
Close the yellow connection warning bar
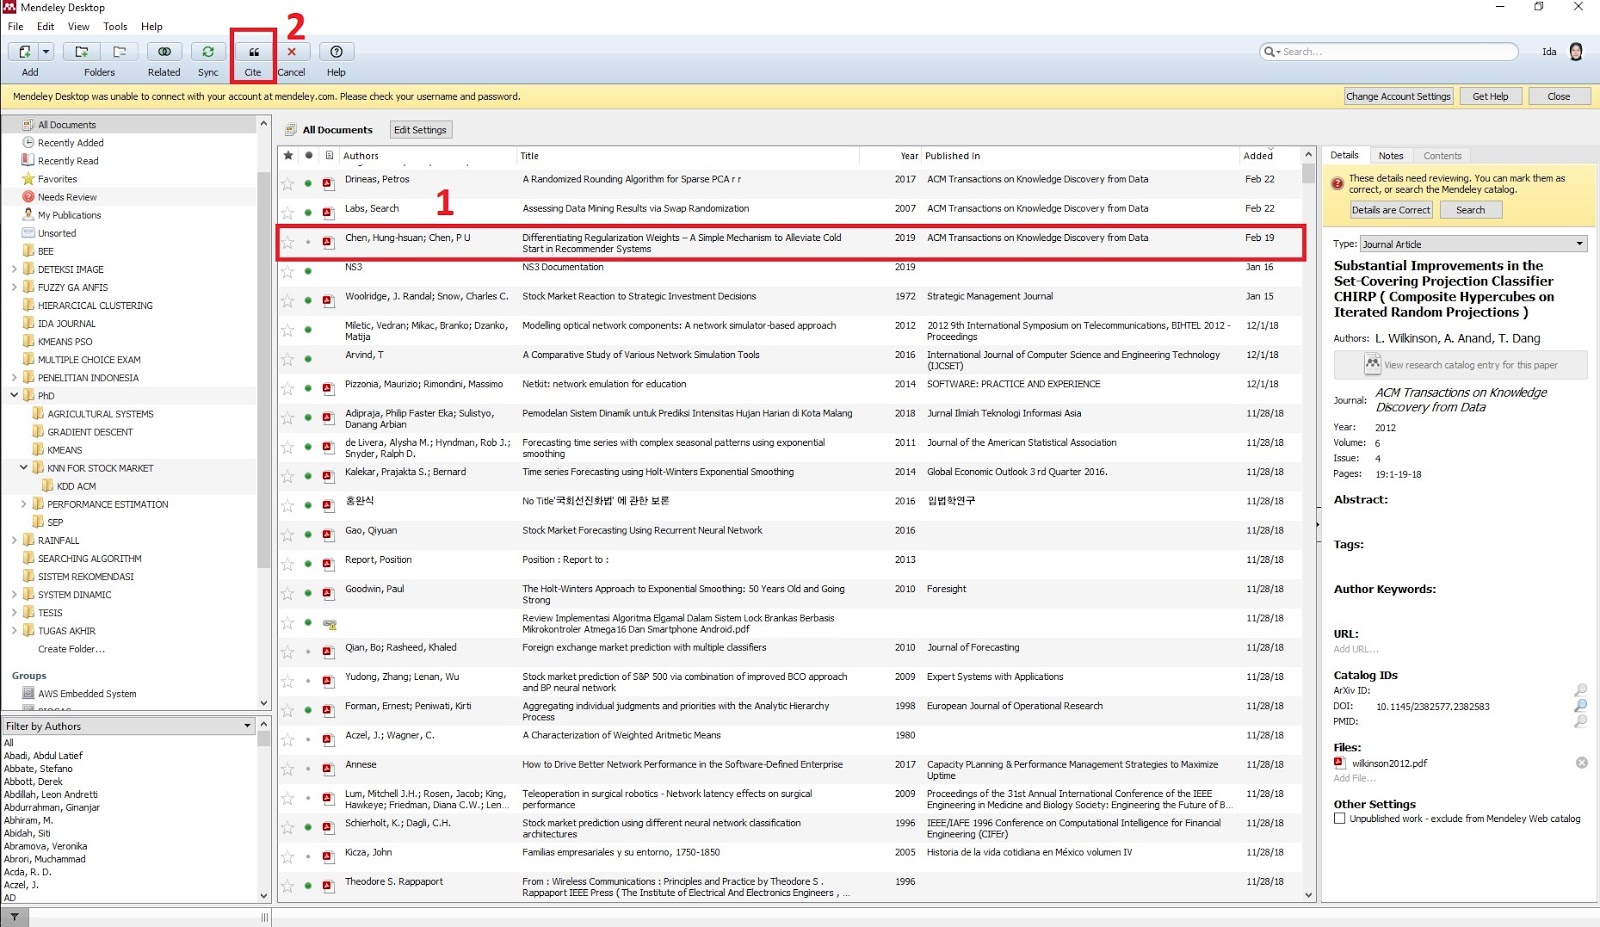coord(1559,97)
